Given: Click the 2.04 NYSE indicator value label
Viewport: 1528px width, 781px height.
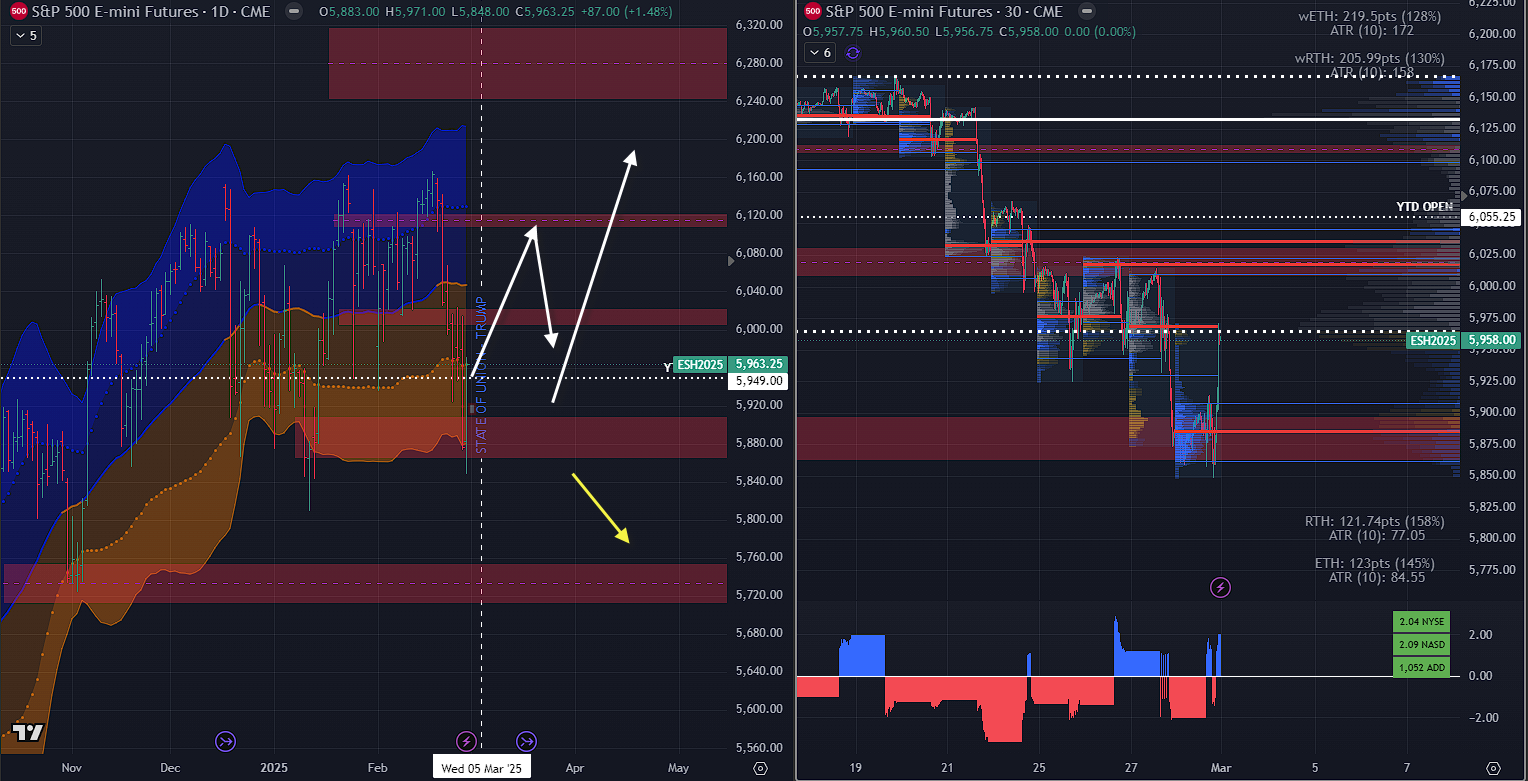Looking at the screenshot, I should point(1420,622).
